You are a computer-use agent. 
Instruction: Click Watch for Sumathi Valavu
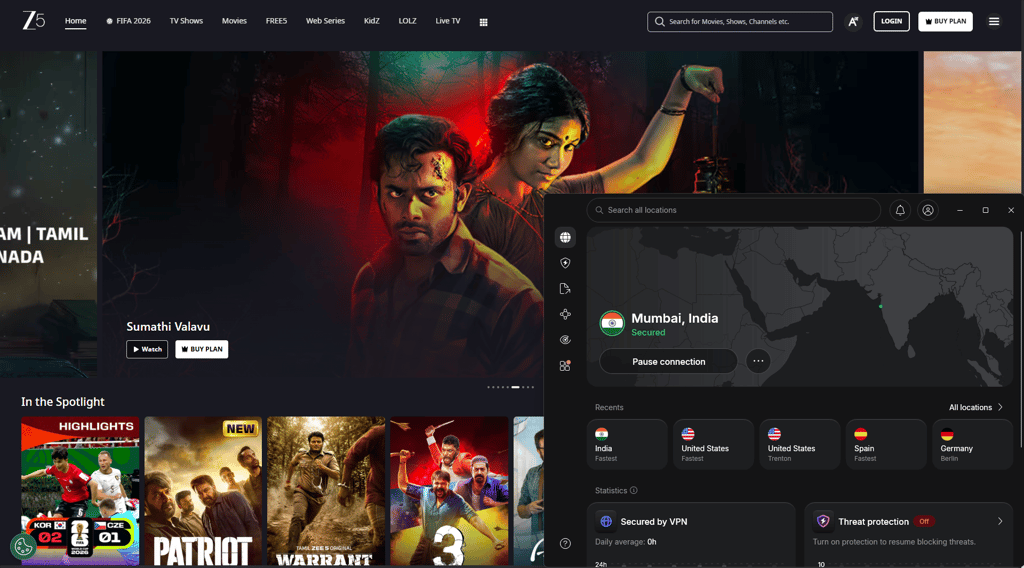tap(147, 349)
